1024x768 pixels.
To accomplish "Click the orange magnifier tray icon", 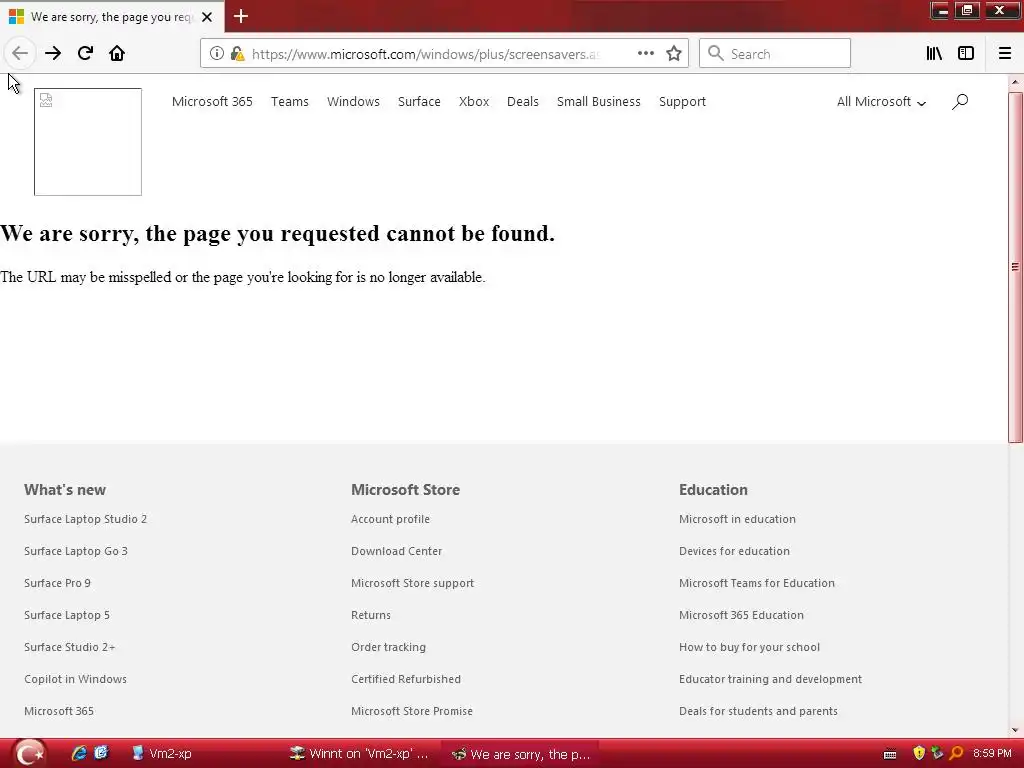I will coord(957,754).
